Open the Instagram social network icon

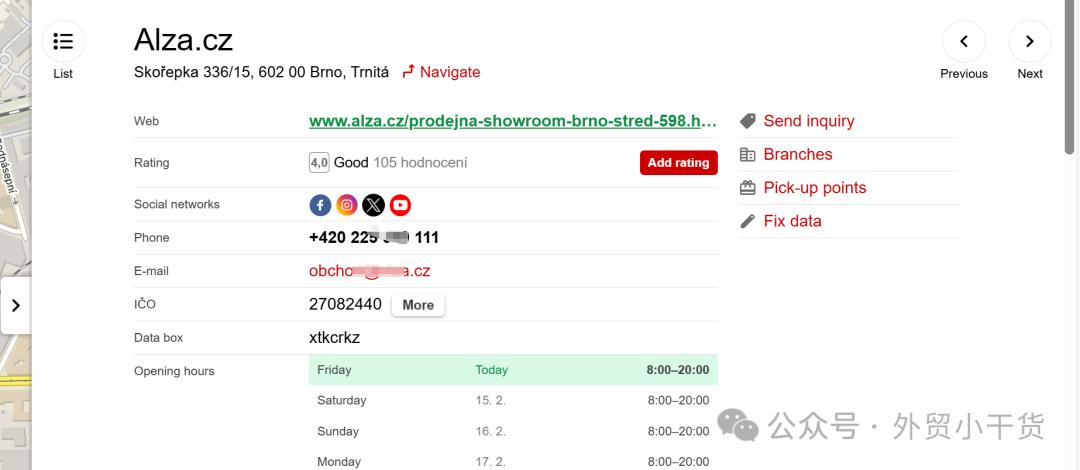coord(347,205)
